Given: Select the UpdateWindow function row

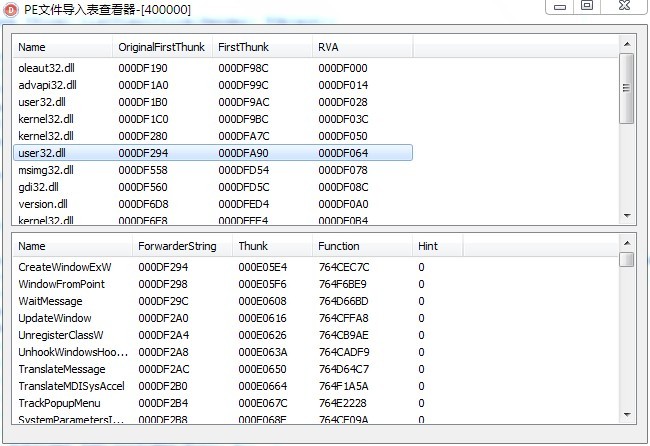Looking at the screenshot, I should point(238,318).
